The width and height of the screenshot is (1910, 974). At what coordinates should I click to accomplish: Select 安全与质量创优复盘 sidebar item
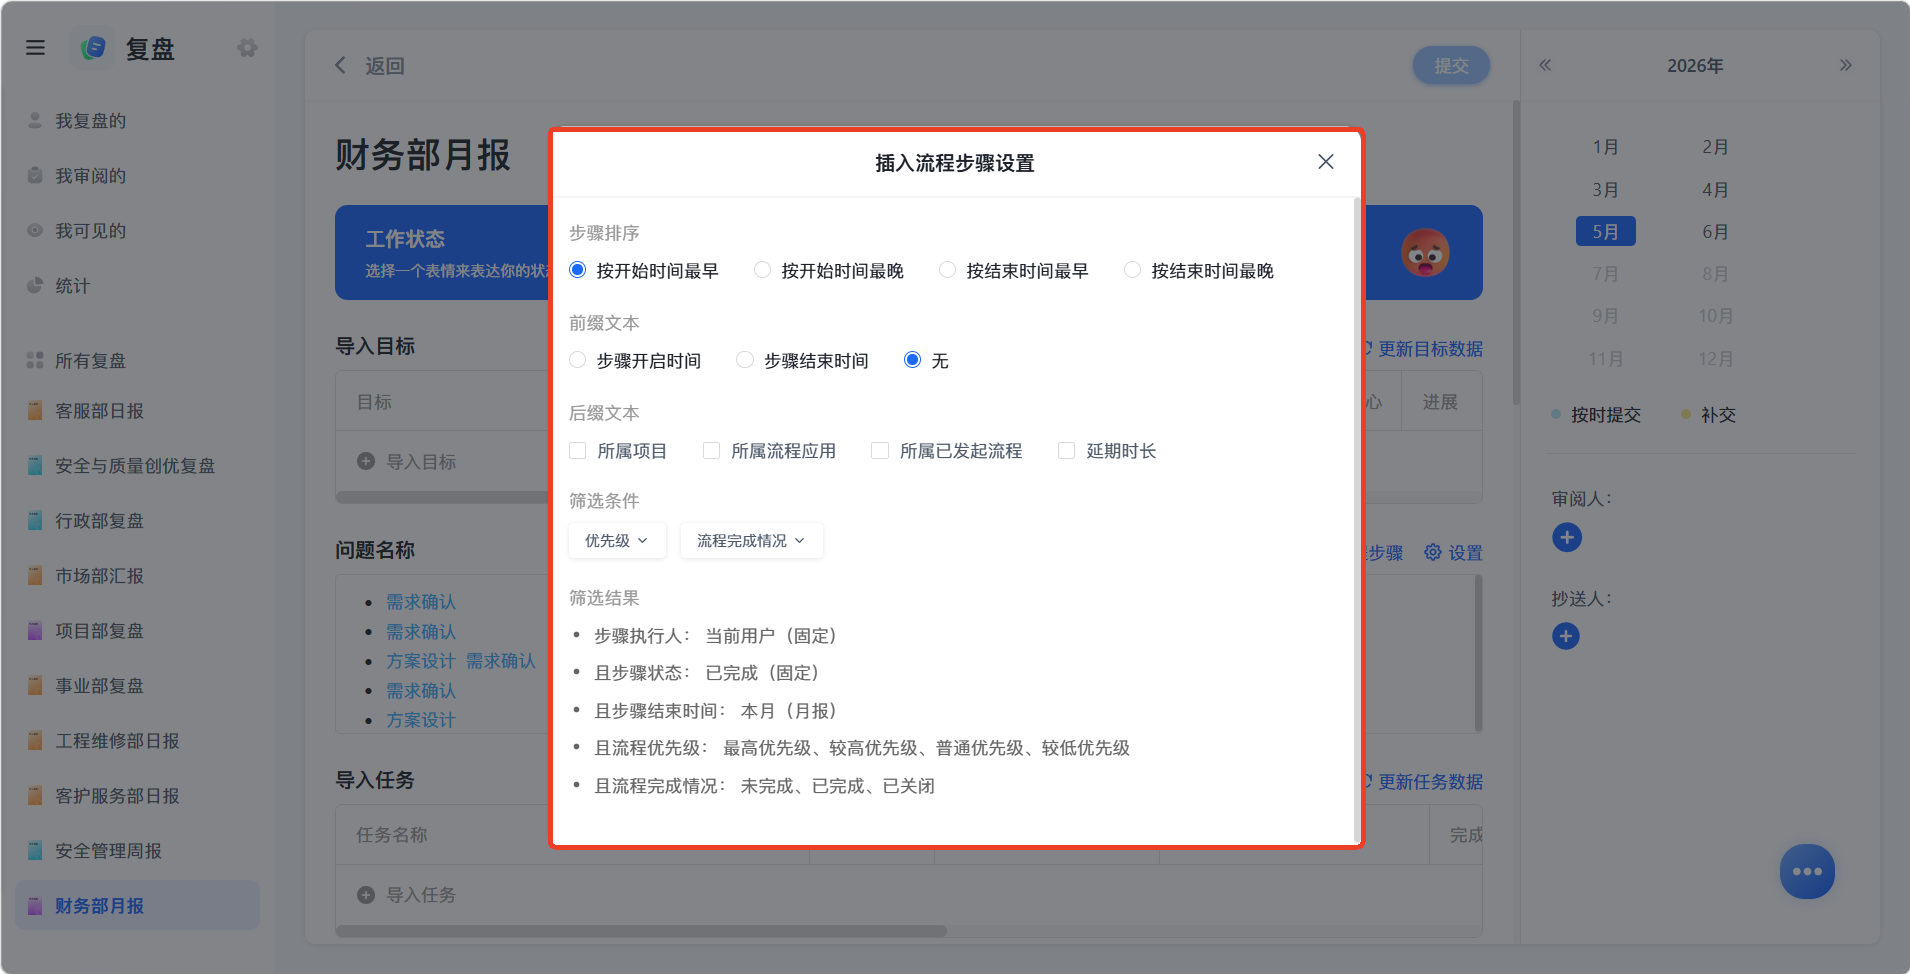click(135, 466)
